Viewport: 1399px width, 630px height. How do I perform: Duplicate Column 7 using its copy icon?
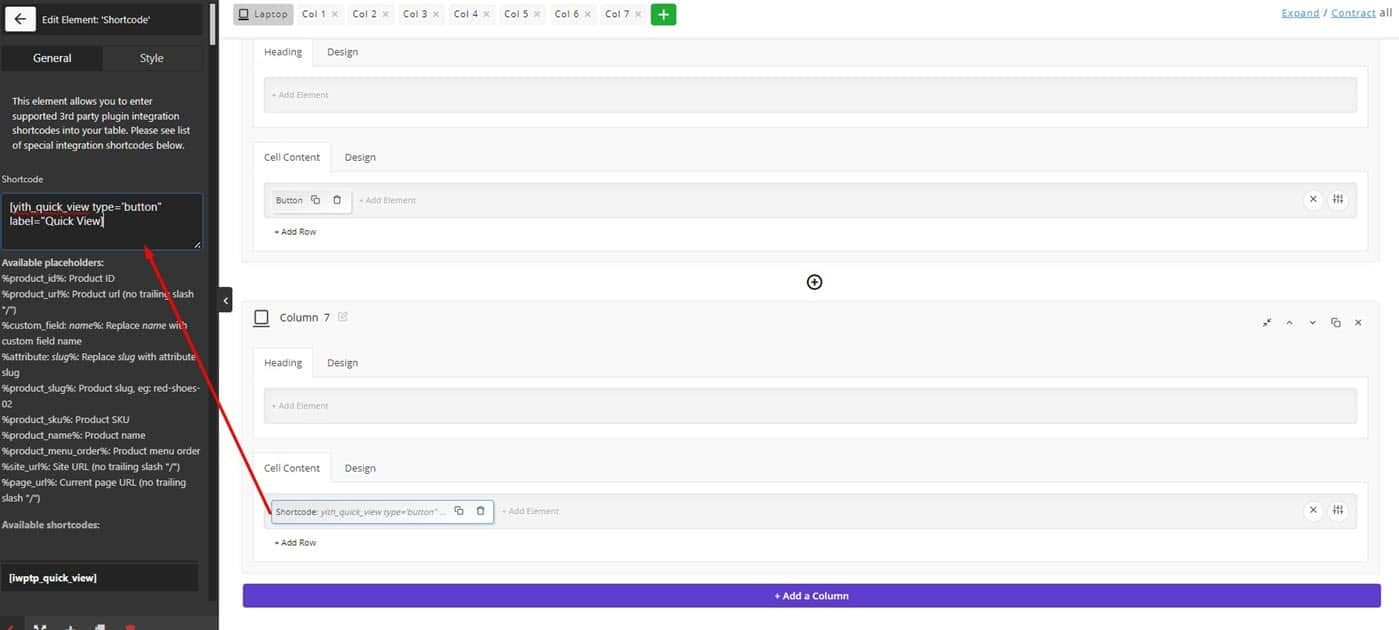[1335, 323]
